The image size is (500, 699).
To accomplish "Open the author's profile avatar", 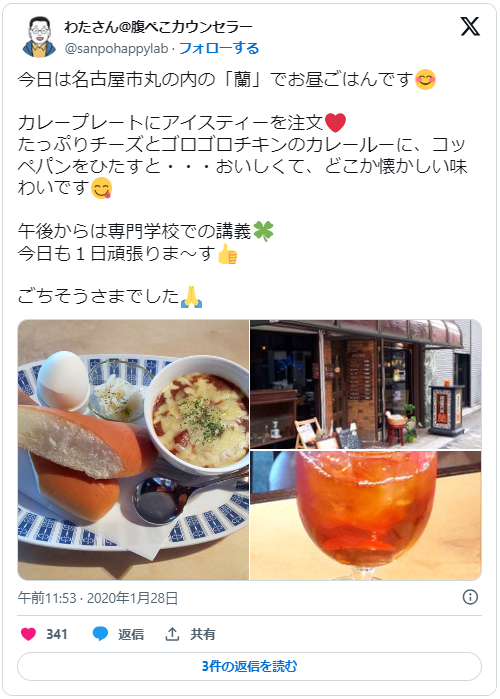I will tap(39, 37).
